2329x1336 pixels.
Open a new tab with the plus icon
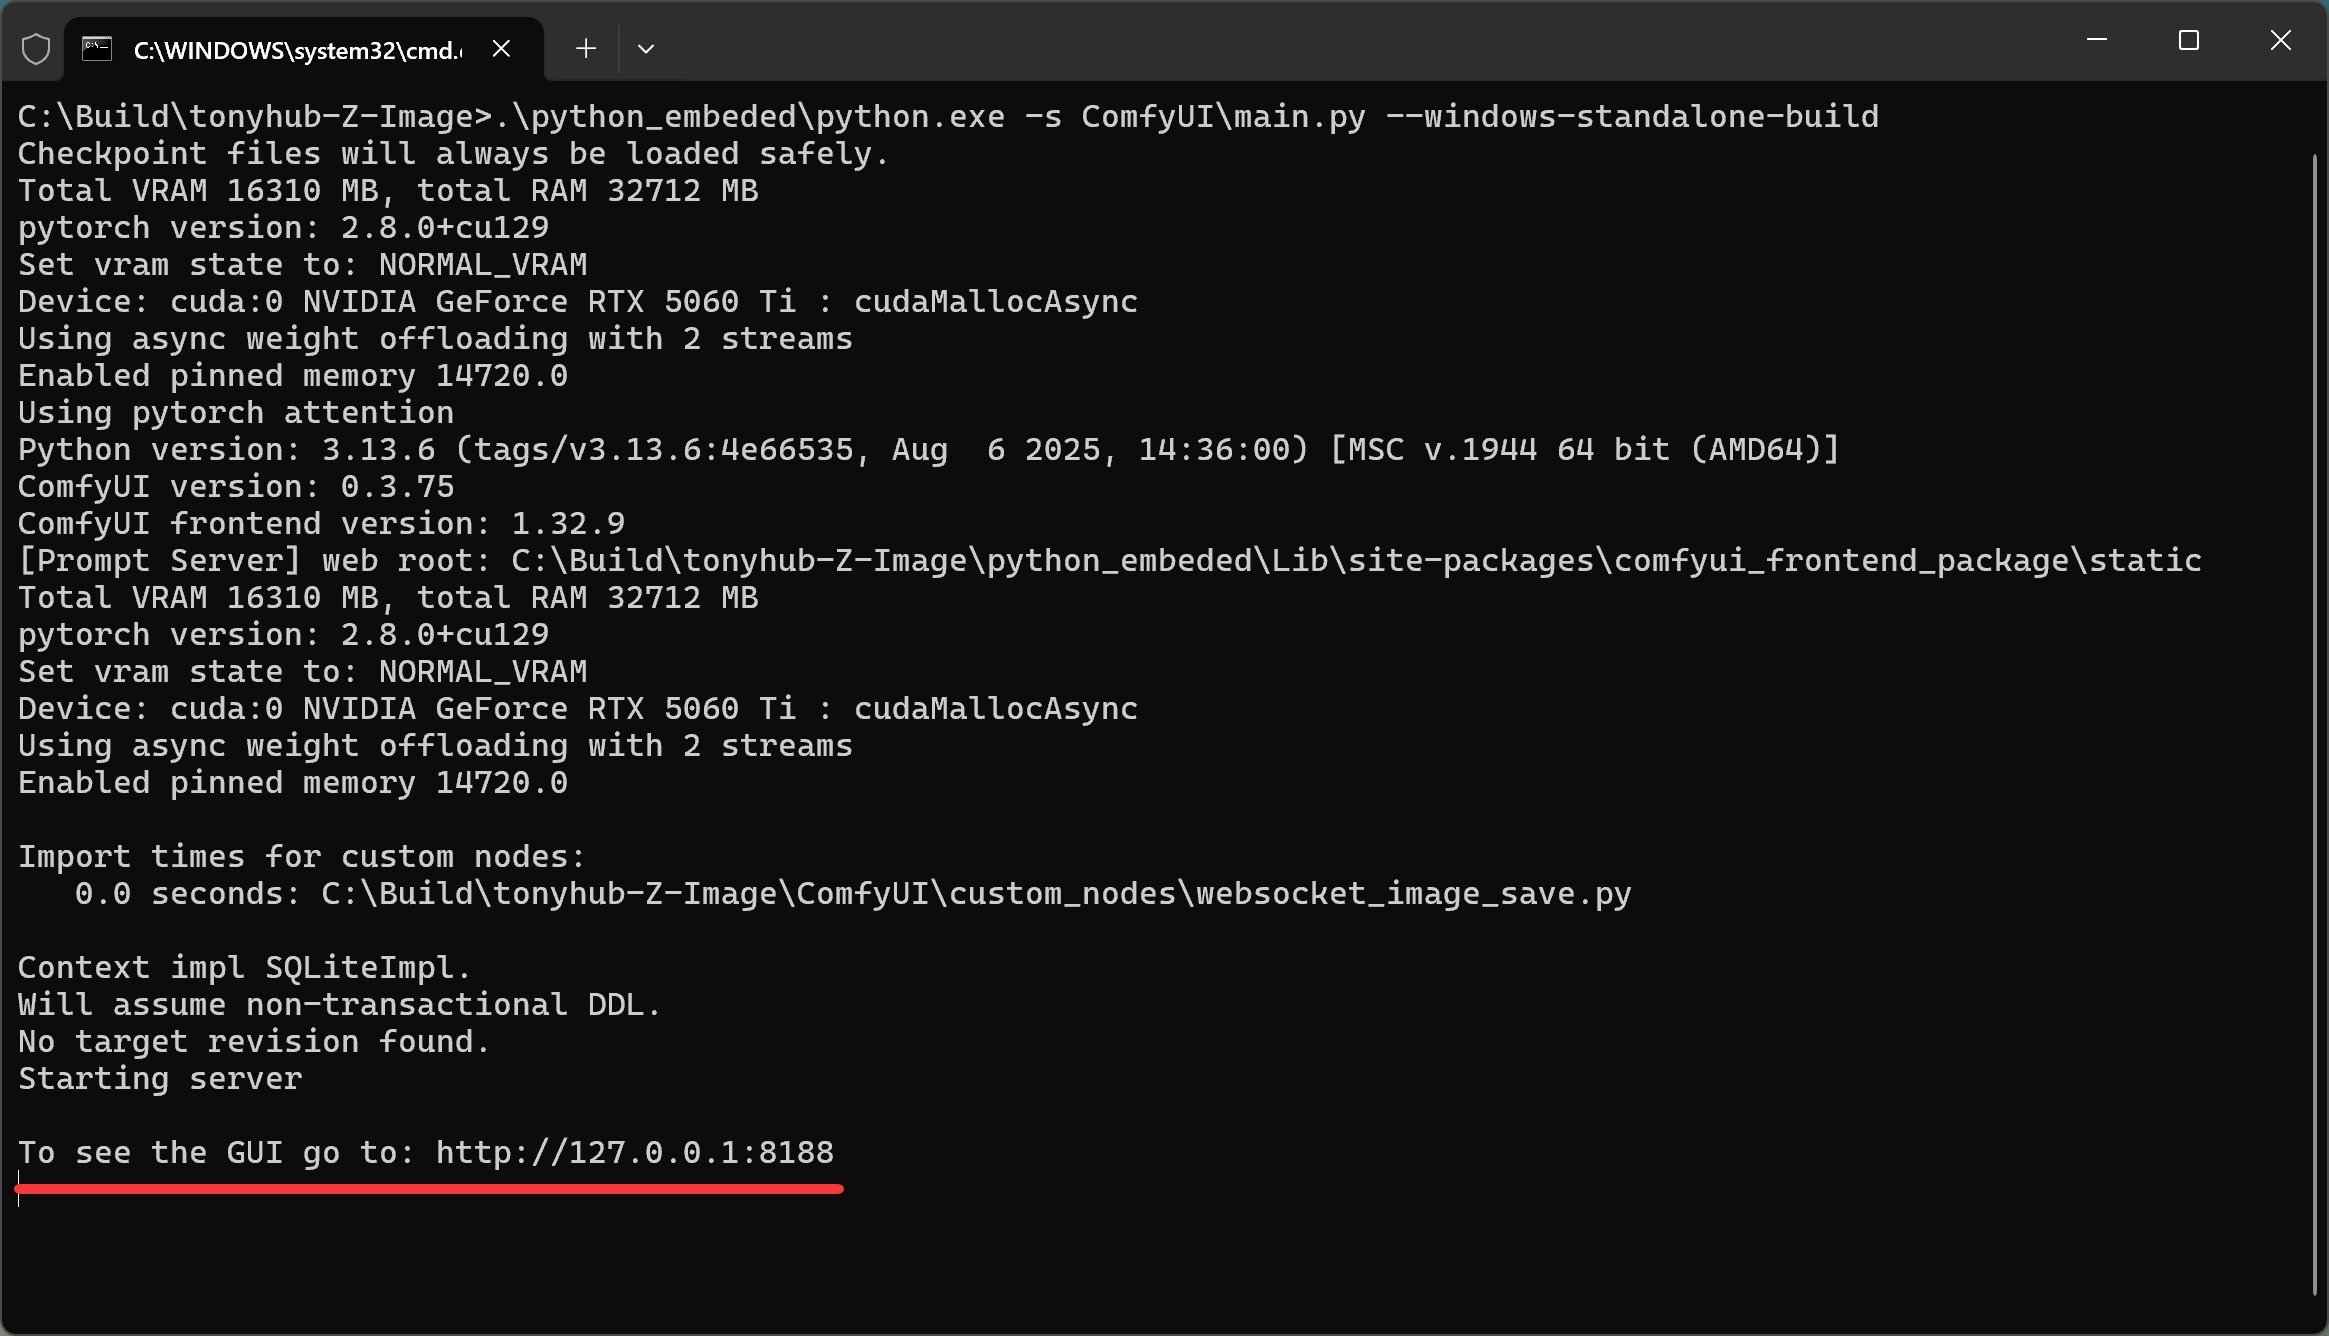point(586,49)
